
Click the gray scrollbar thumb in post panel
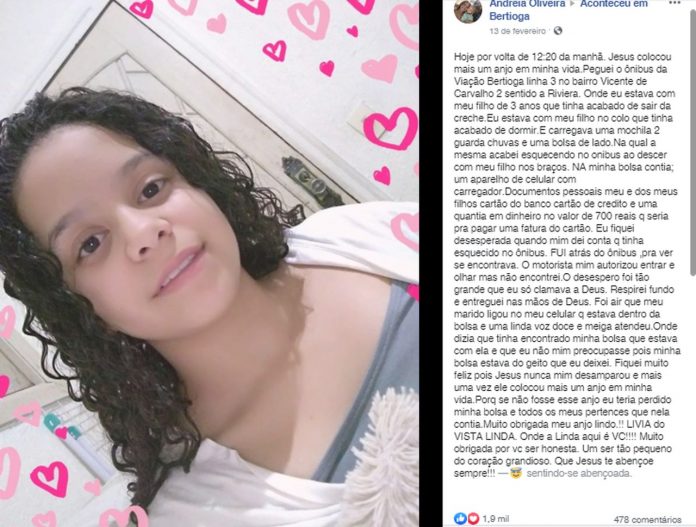coord(693,142)
